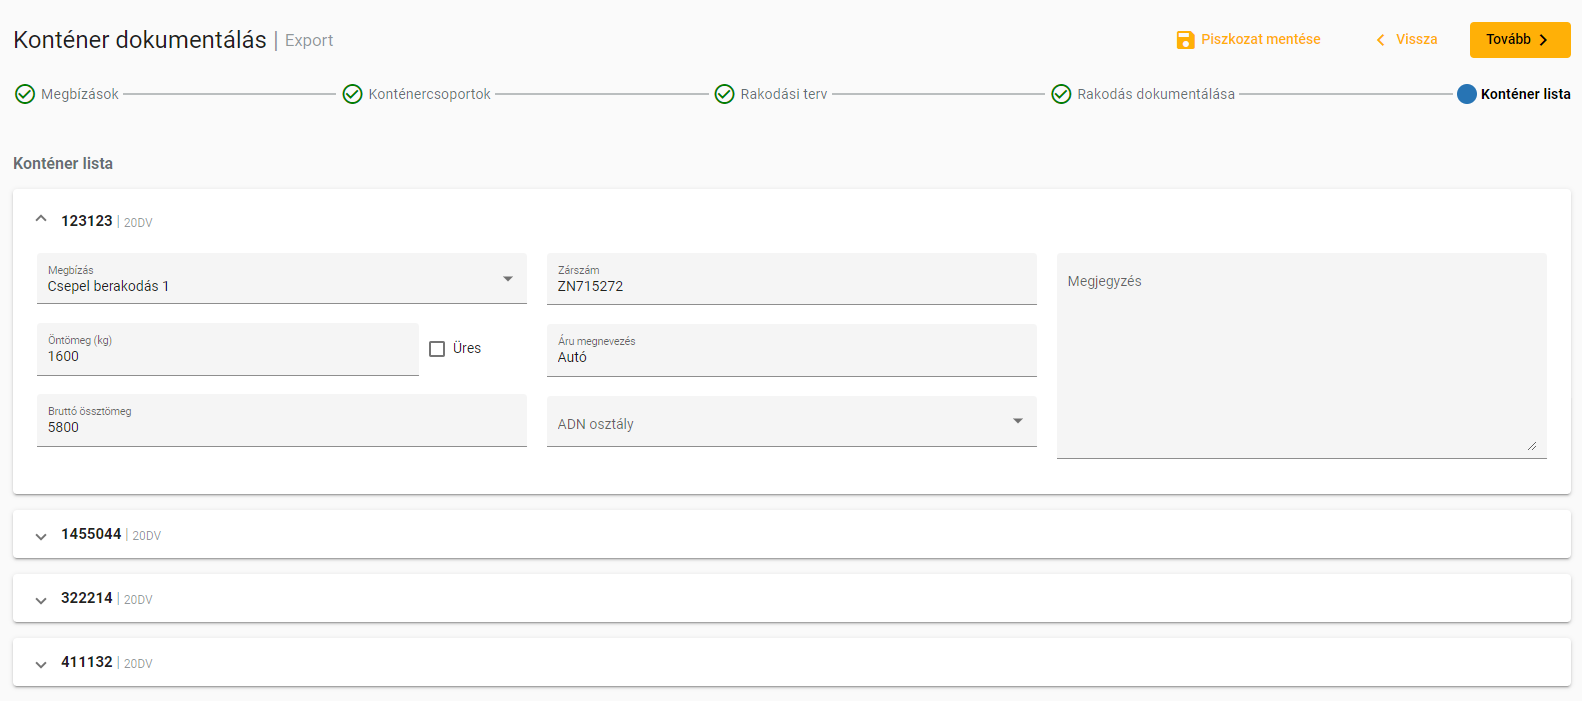Collapse container 123123 panel
Screen dimensions: 1582x701
pos(41,219)
